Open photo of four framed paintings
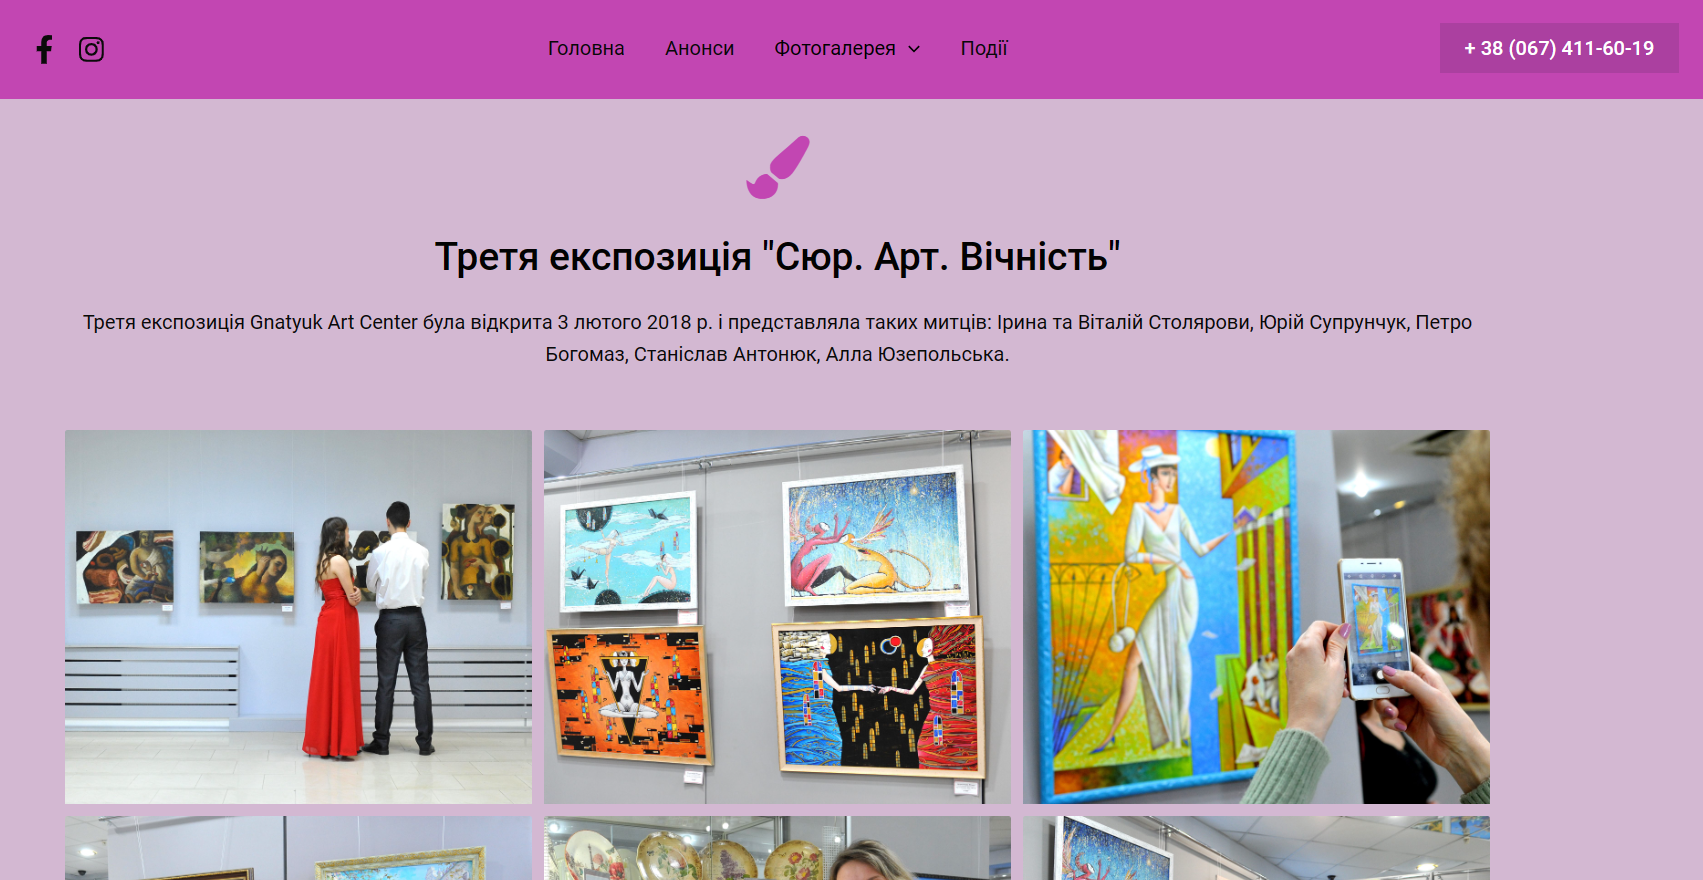Viewport: 1703px width, 880px height. click(x=777, y=617)
